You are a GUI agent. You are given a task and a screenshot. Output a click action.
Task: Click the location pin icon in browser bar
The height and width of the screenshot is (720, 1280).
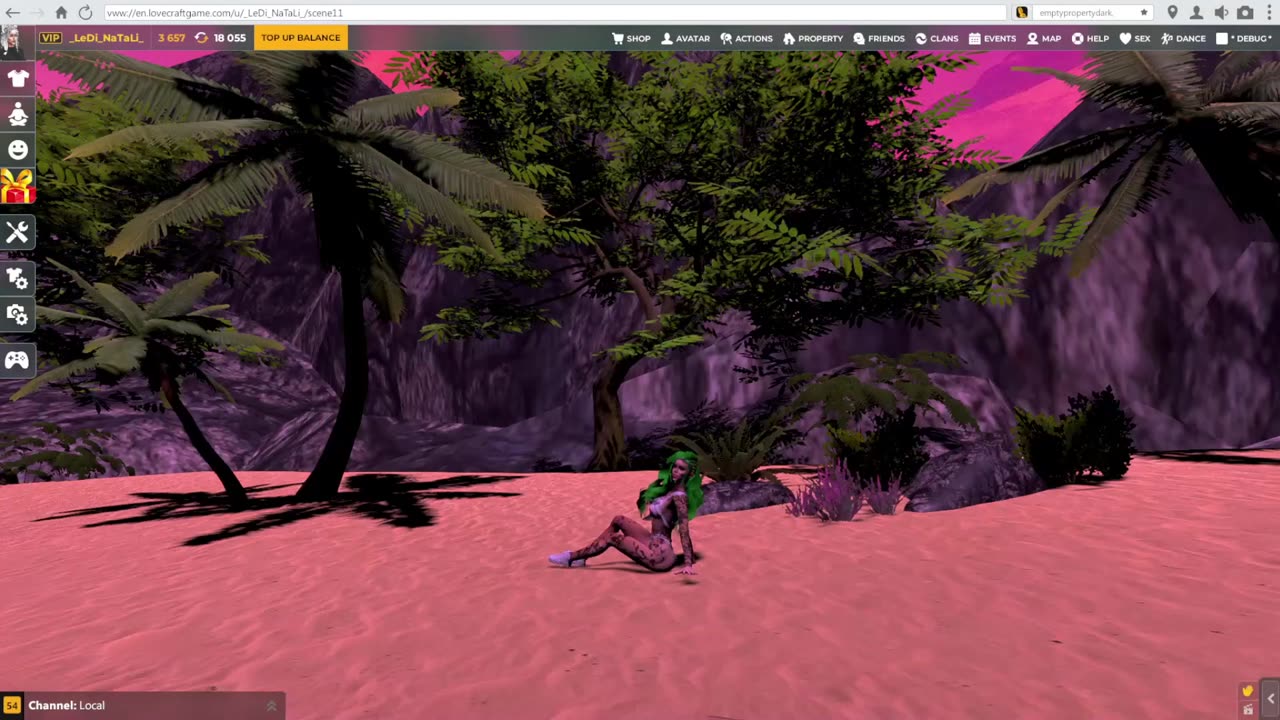tap(1172, 12)
